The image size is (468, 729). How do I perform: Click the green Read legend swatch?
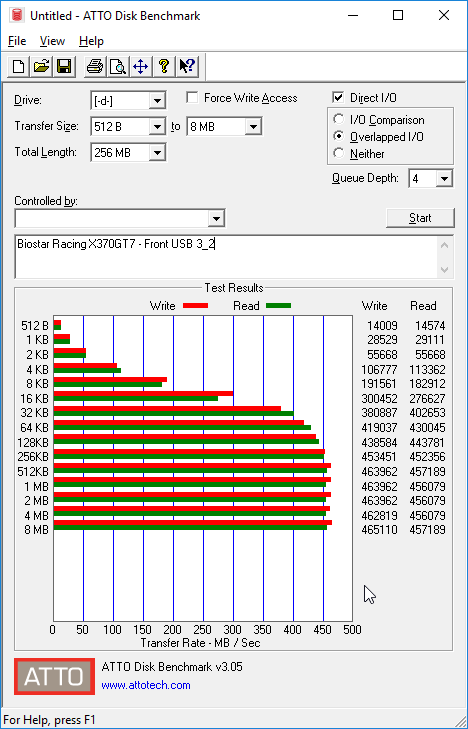point(278,305)
